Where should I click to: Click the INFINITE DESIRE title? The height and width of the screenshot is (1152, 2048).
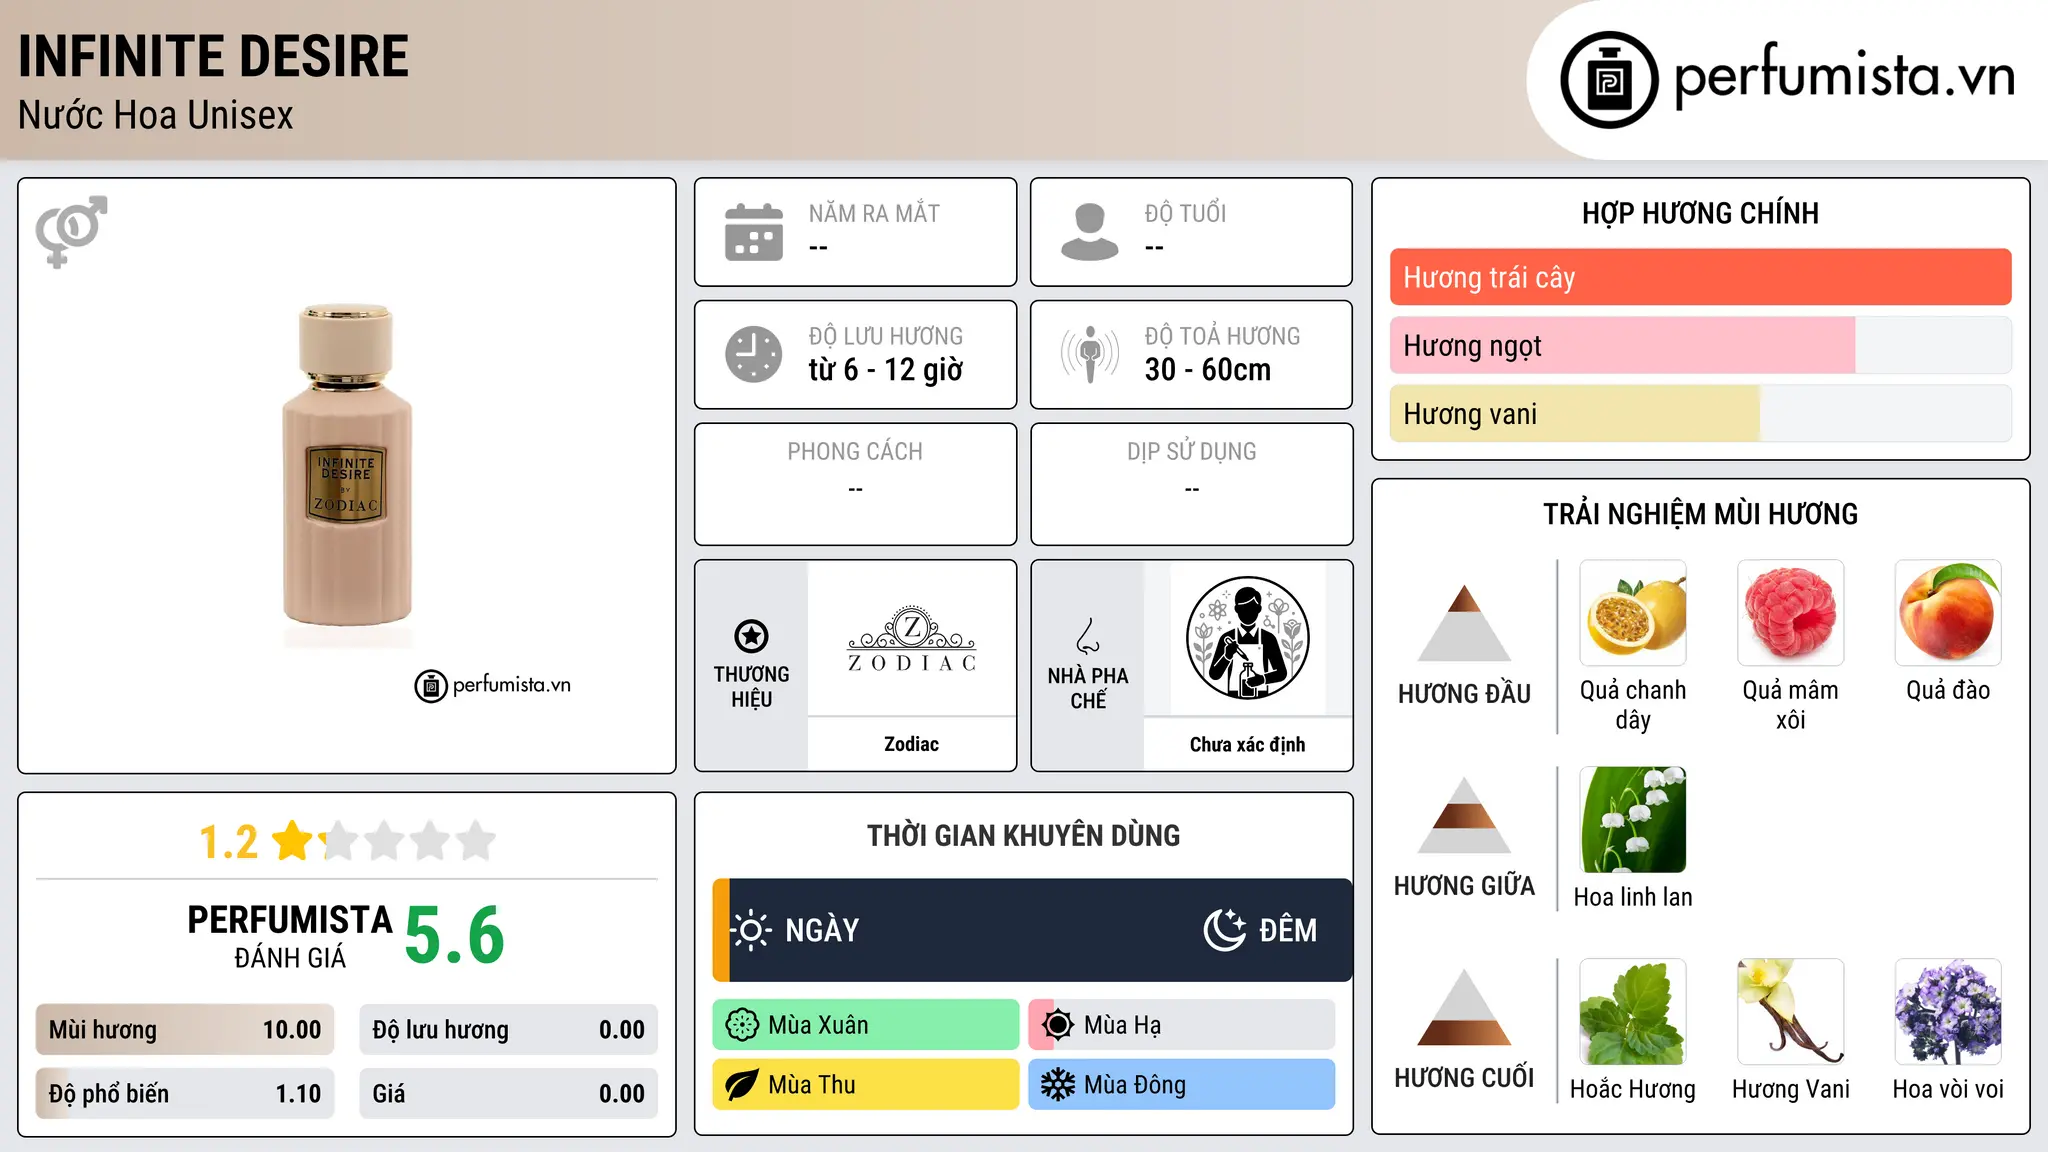coord(213,57)
